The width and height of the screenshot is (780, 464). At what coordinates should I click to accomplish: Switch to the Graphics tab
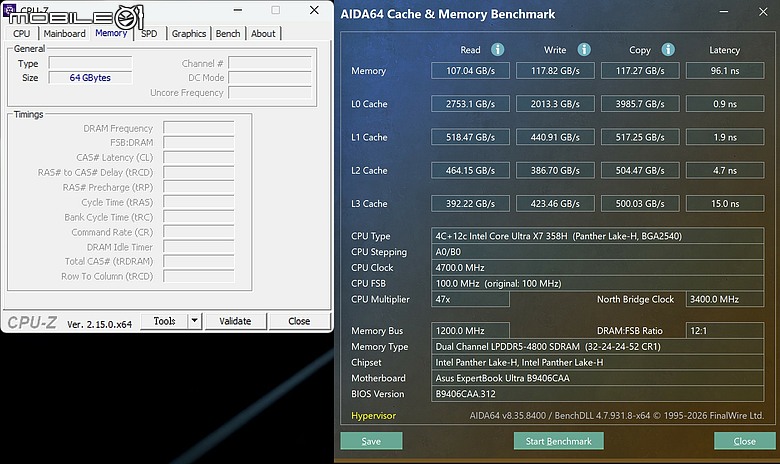[x=189, y=33]
